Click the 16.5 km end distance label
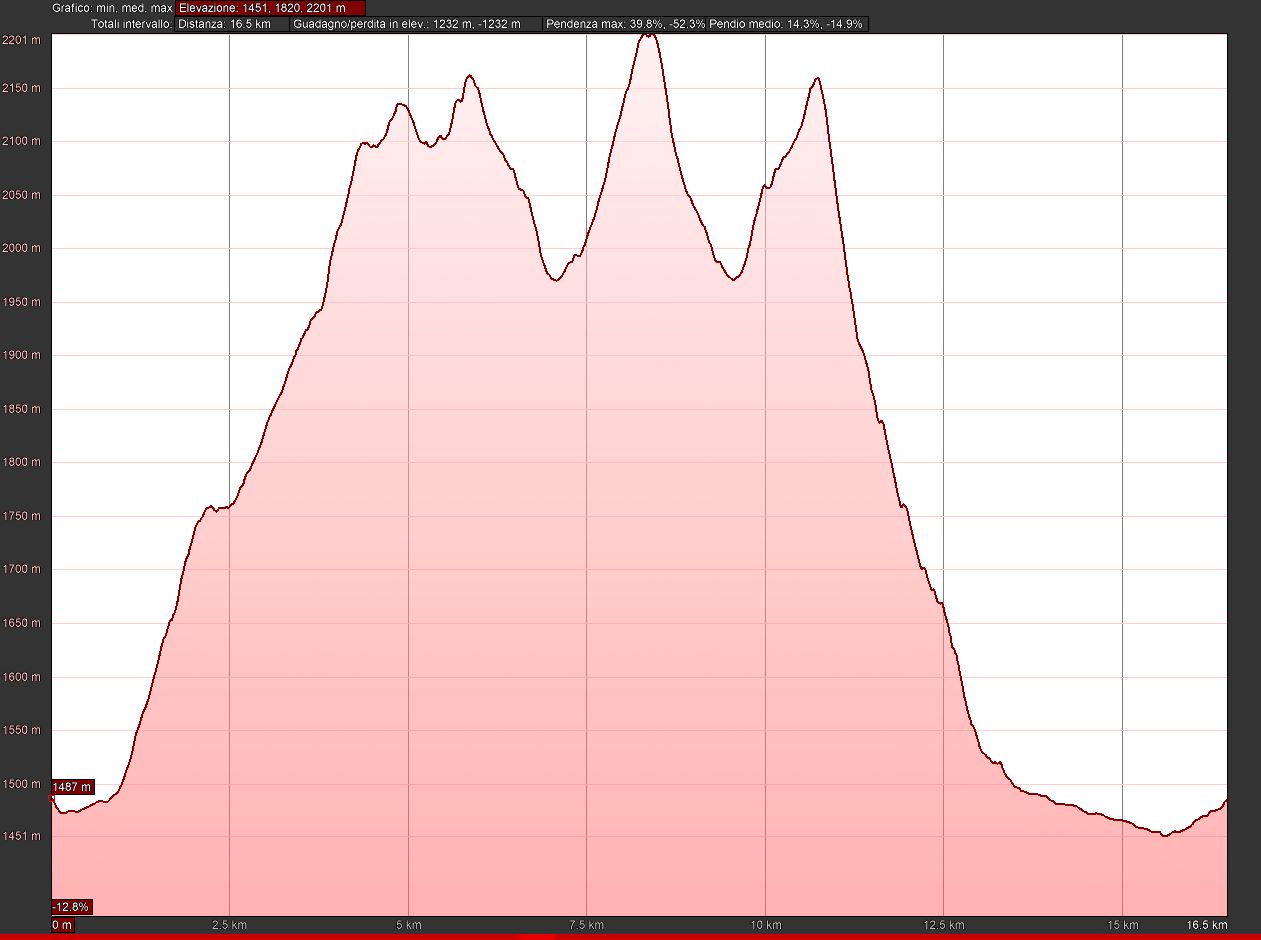Image resolution: width=1261 pixels, height=940 pixels. 1208,925
